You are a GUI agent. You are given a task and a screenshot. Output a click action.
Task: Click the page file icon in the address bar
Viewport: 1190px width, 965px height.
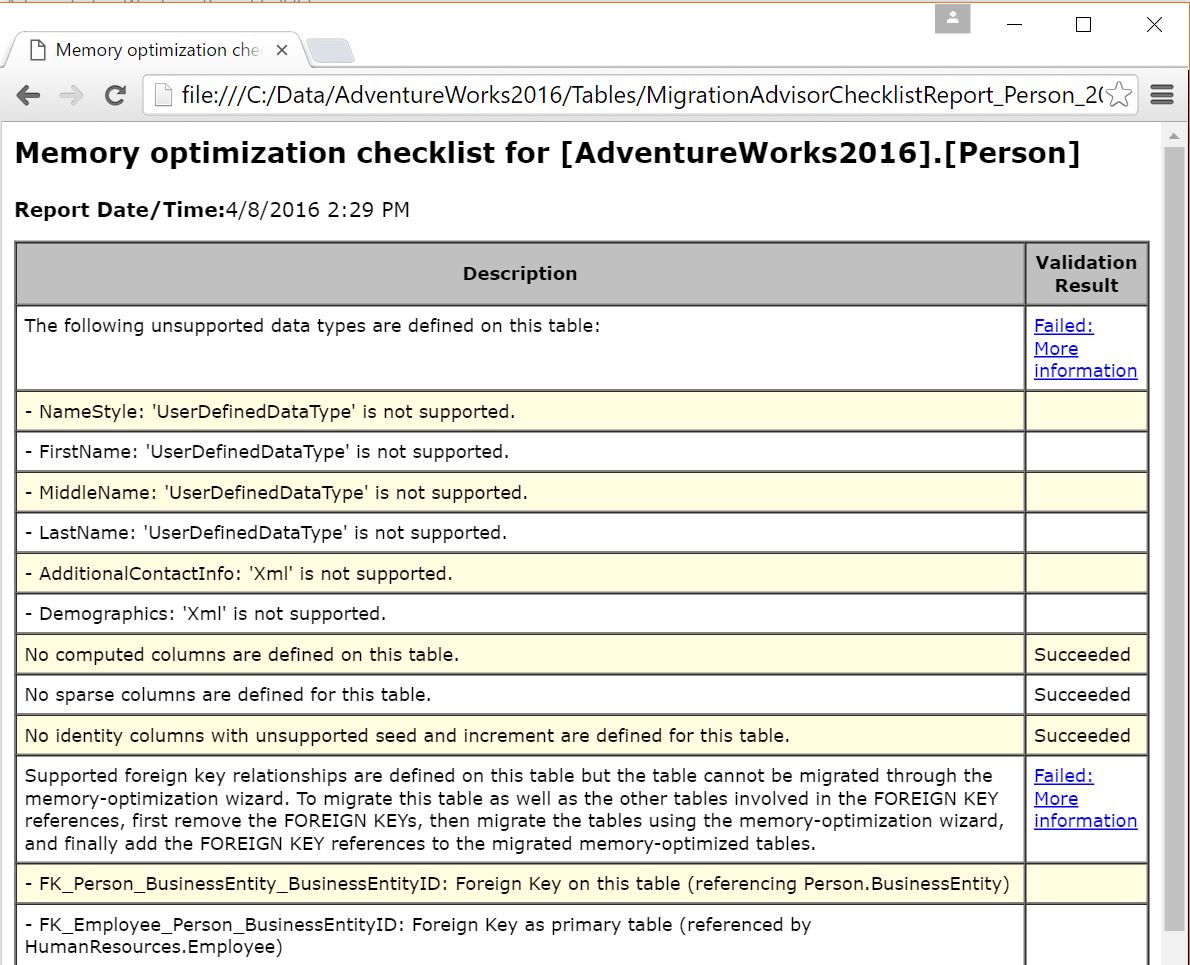coord(162,95)
